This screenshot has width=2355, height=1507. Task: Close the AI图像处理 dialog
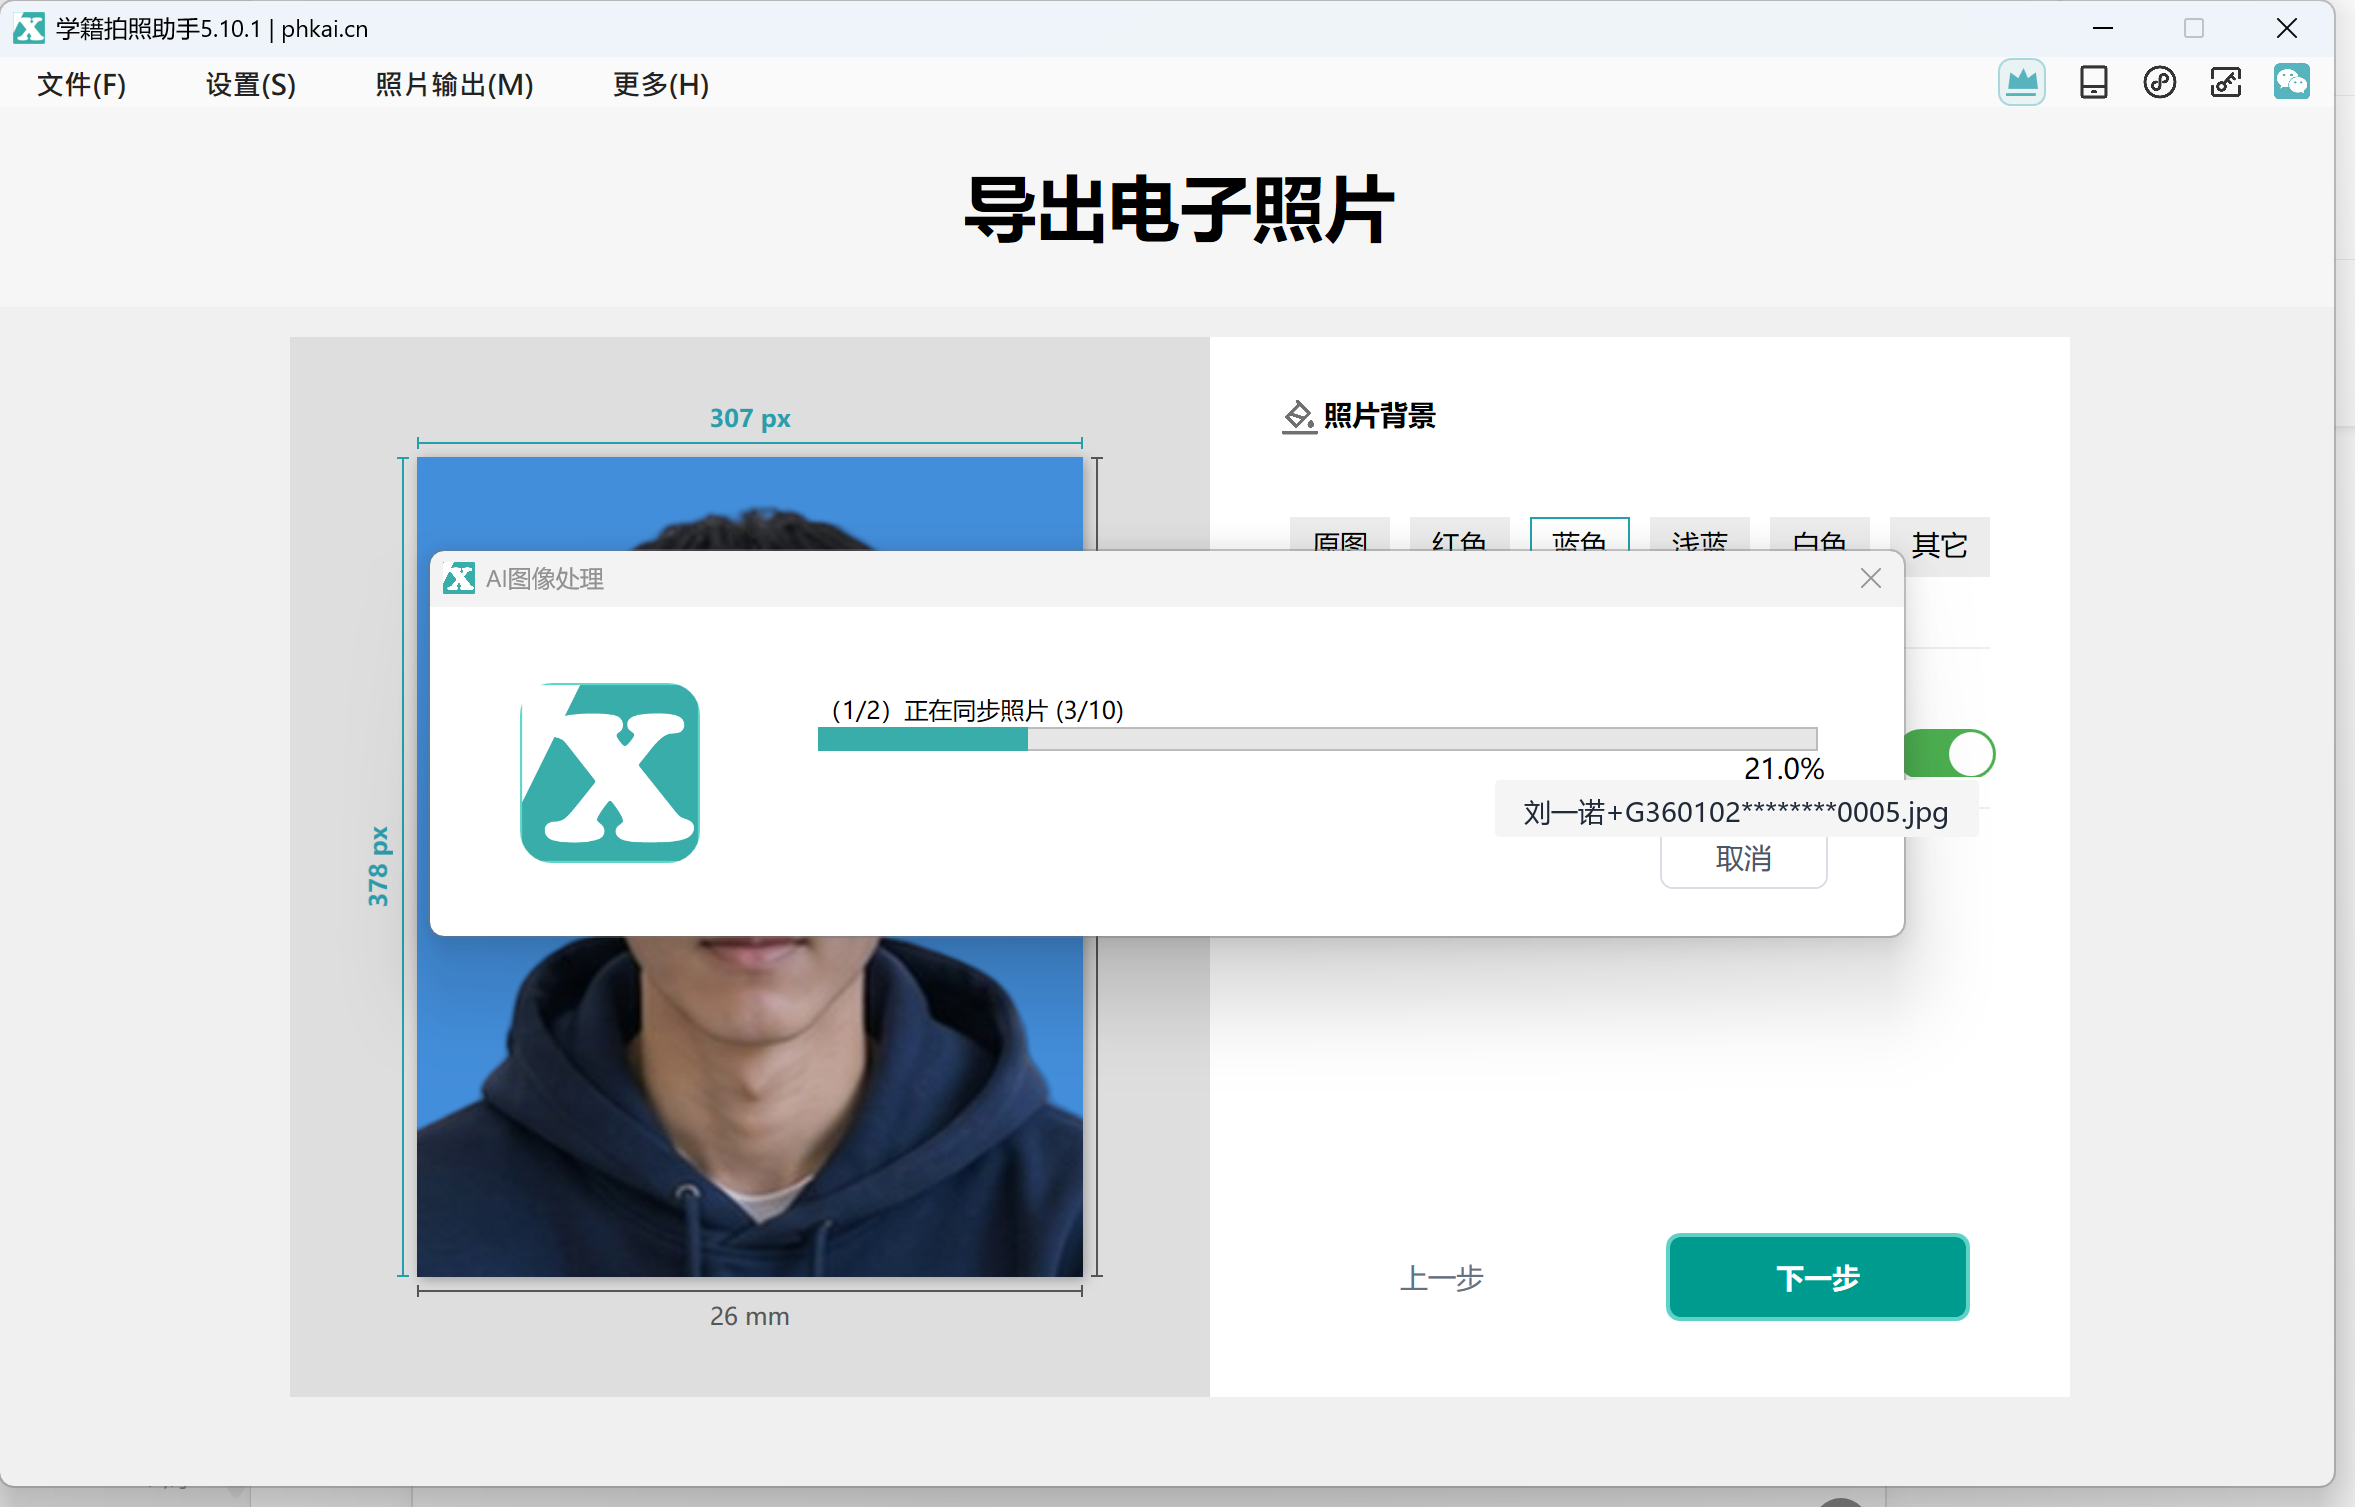(x=1870, y=578)
